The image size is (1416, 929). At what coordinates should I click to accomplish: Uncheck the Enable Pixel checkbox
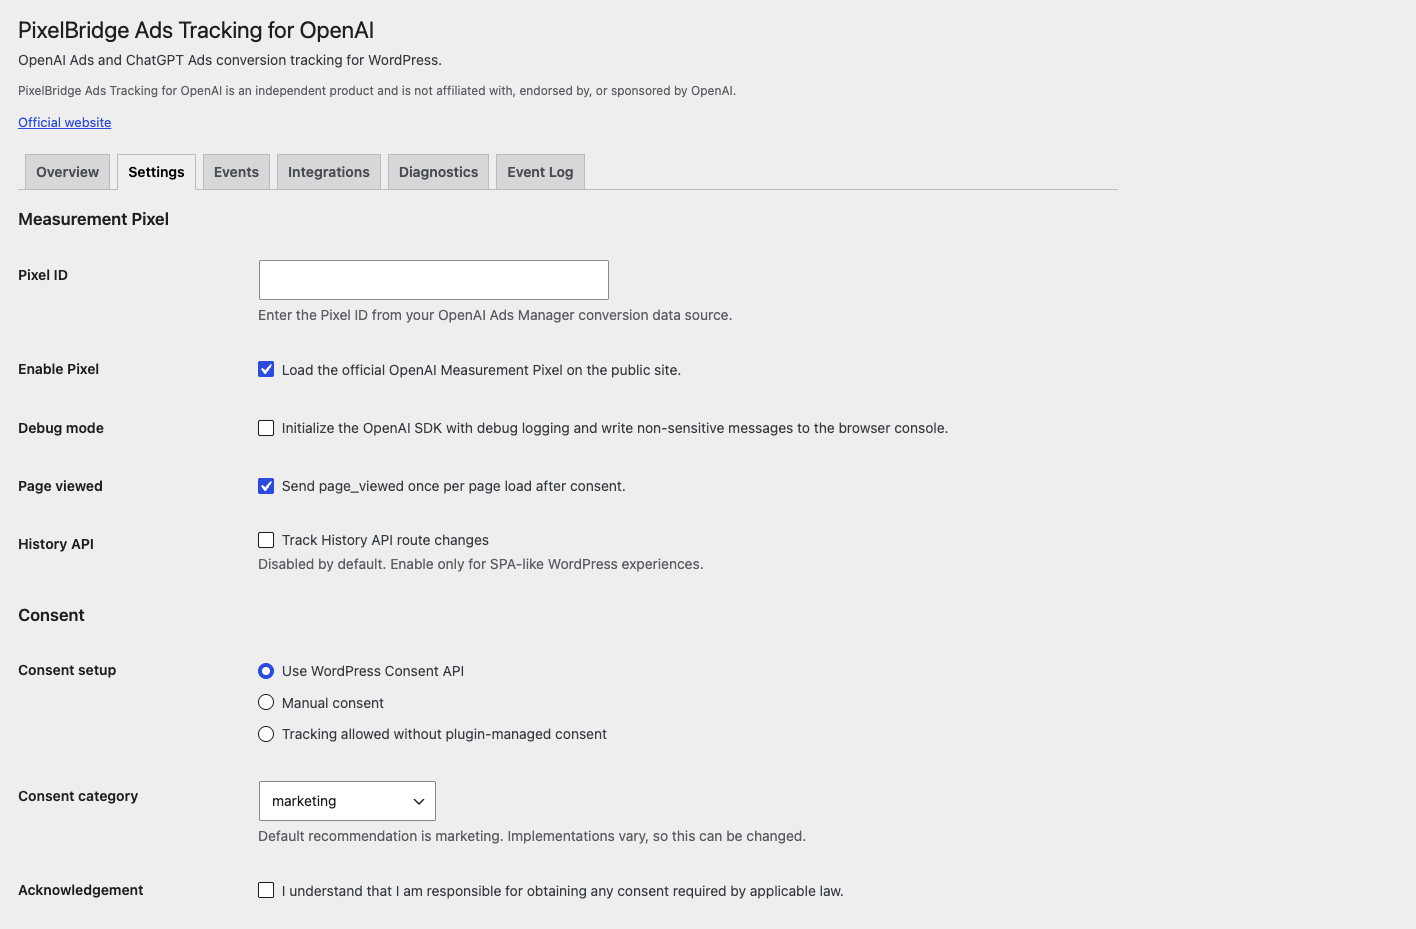pos(266,369)
